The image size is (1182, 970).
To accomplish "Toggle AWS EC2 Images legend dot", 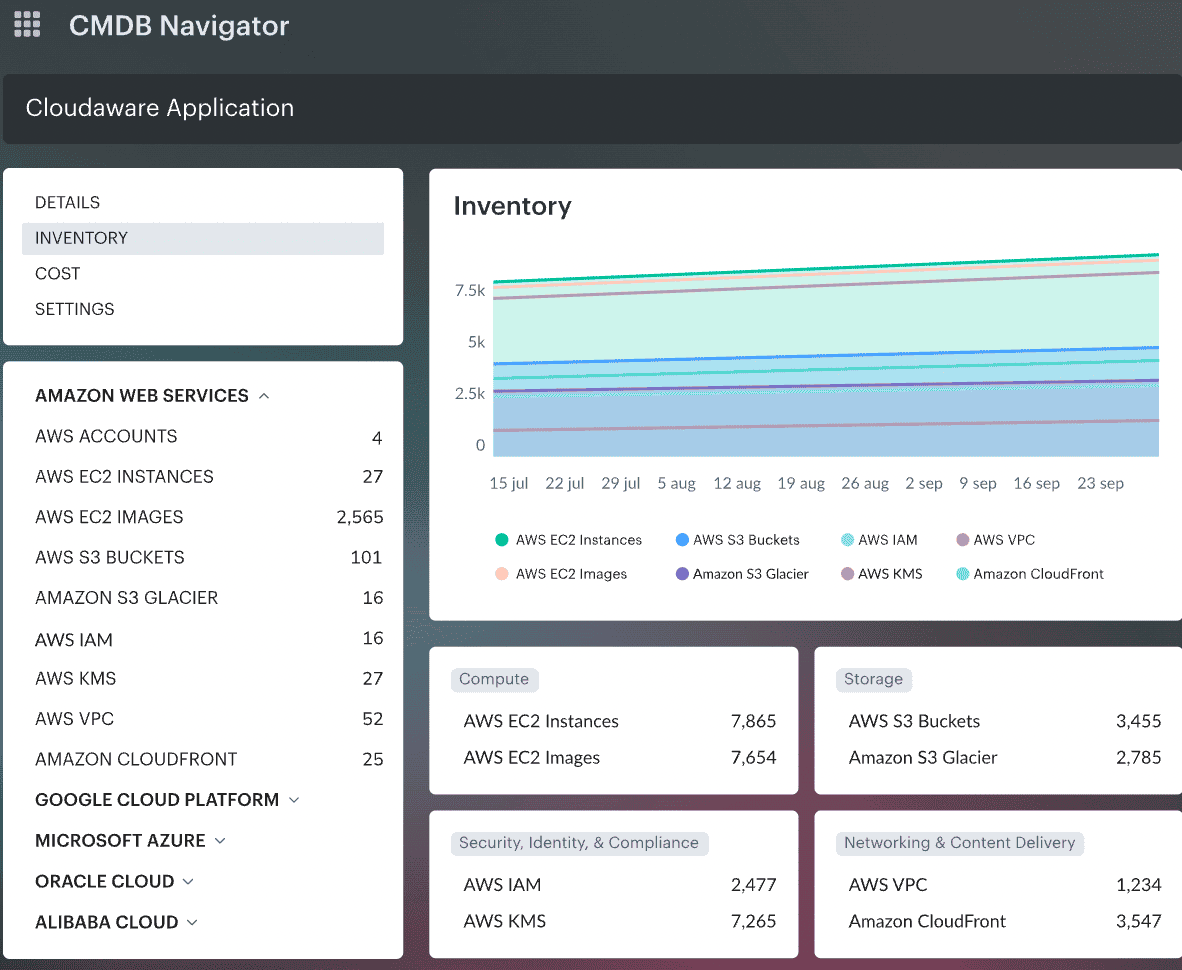I will coord(501,574).
